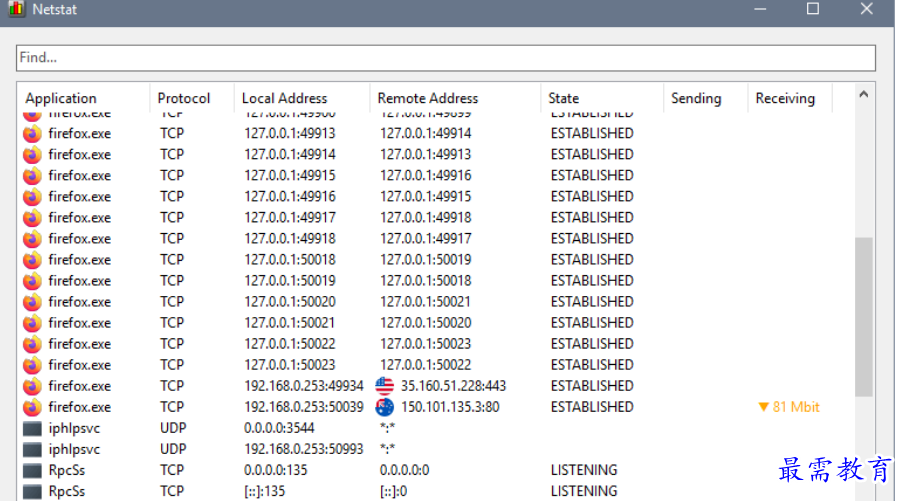Click TCP protocol on local port 49916 row
Screen dimensions: 900x501
click(172, 196)
